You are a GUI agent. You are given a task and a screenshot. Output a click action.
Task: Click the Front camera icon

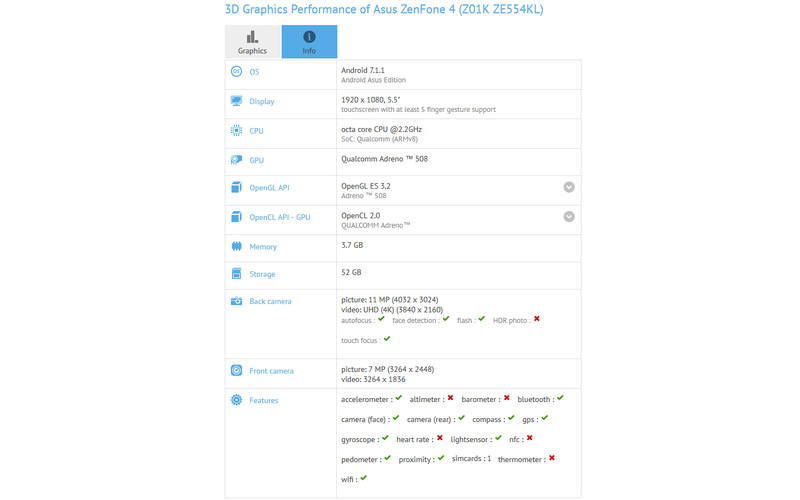(x=236, y=371)
